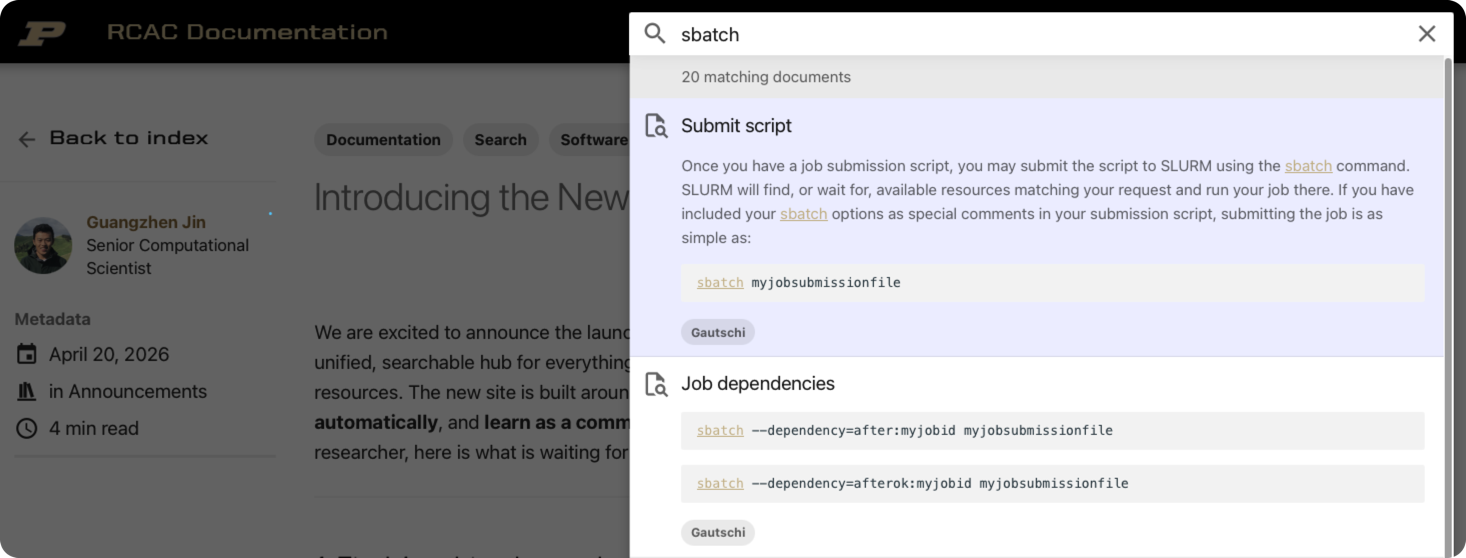Viewport: 1466px width, 558px height.
Task: Open the in Announcements category link
Action: pyautogui.click(x=128, y=392)
